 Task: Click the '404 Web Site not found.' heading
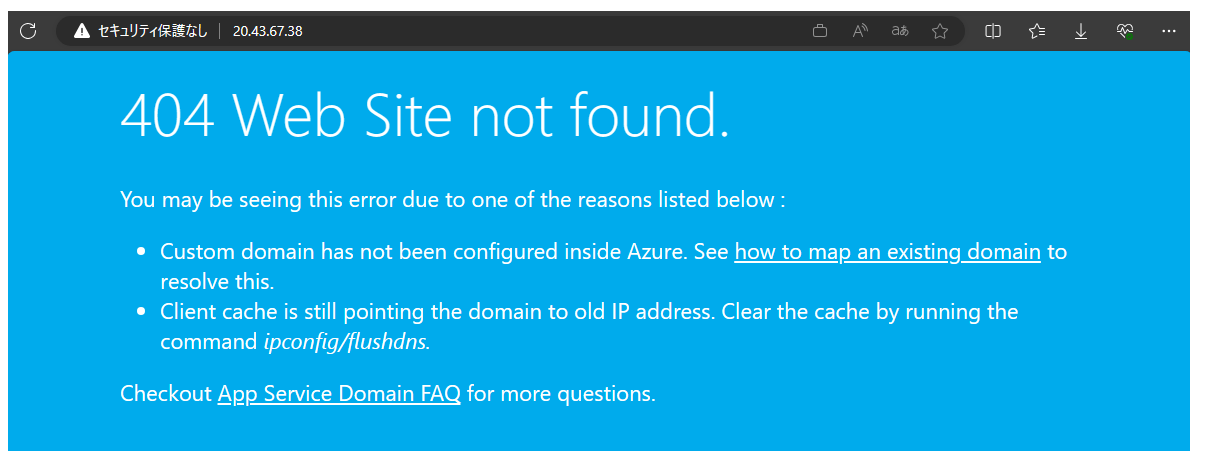[x=424, y=116]
